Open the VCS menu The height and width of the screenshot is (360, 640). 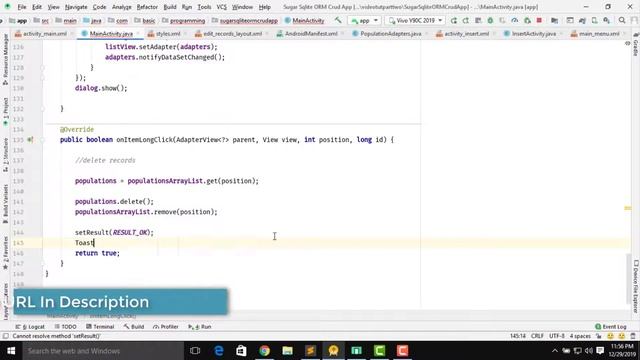coord(221,7)
